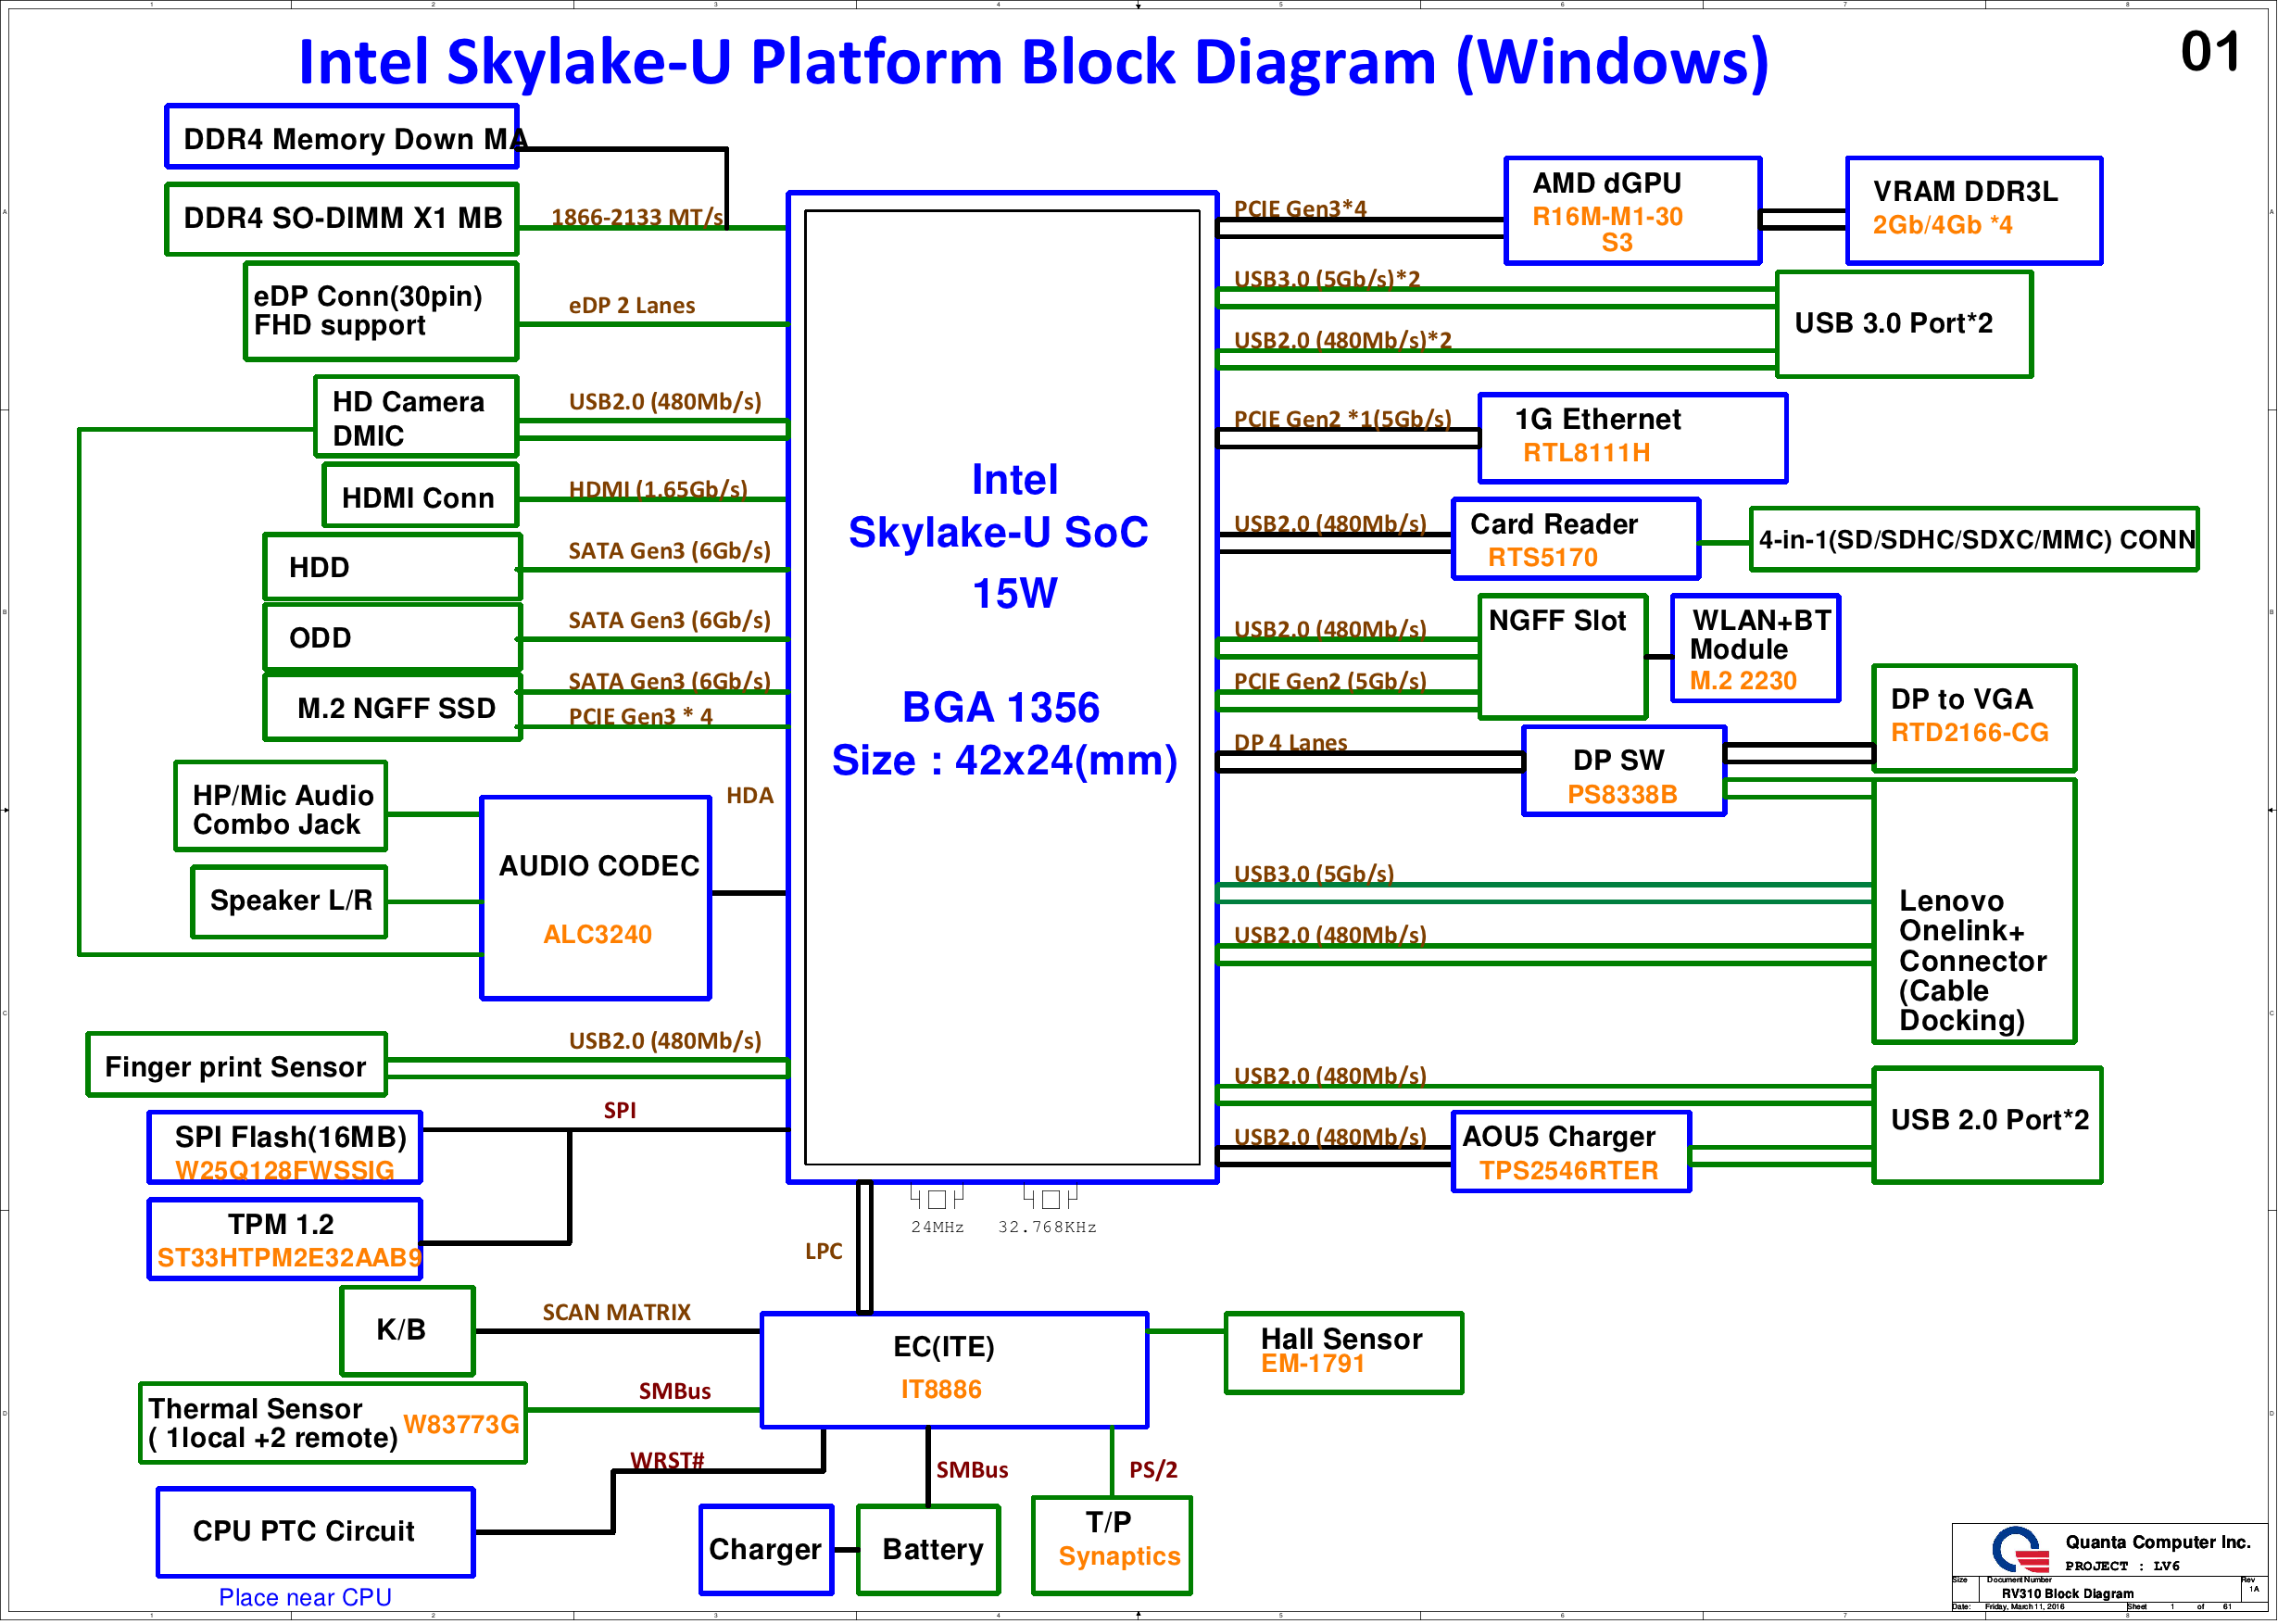2278x1624 pixels.
Task: Select the SPI Flash(16MB) block
Action: 285,1148
